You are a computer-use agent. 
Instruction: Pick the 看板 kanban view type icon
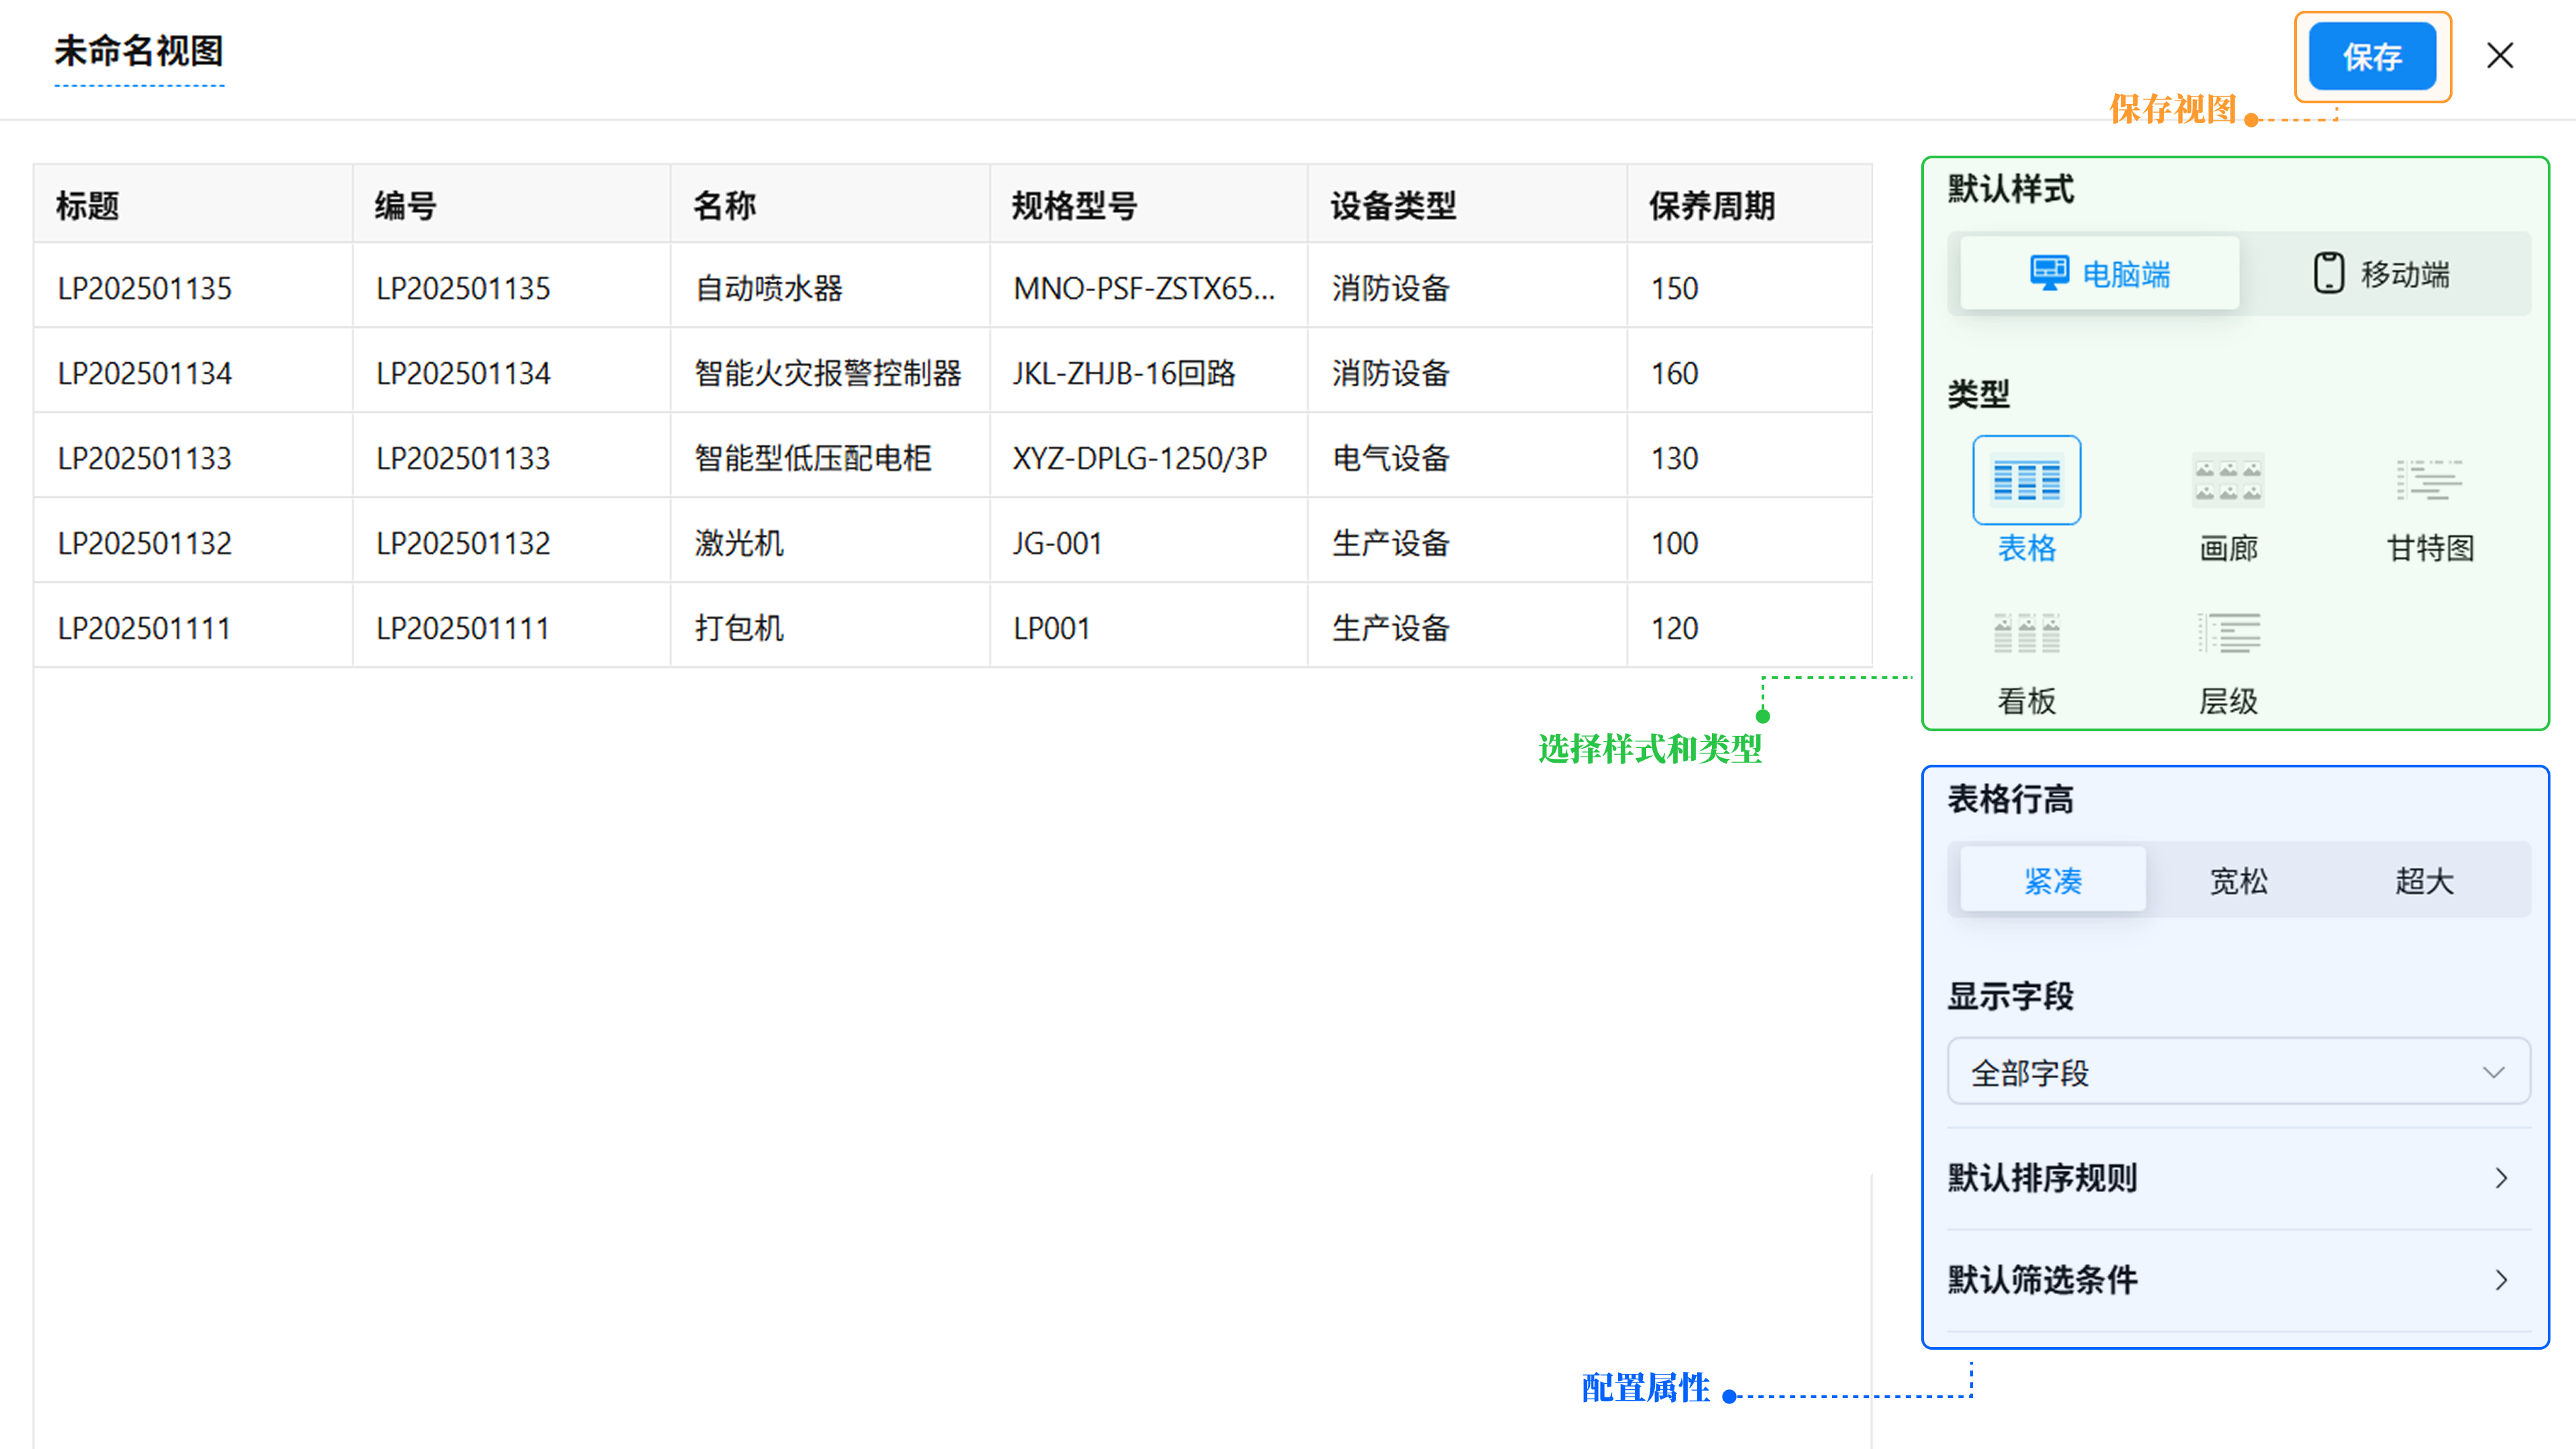pos(2026,632)
